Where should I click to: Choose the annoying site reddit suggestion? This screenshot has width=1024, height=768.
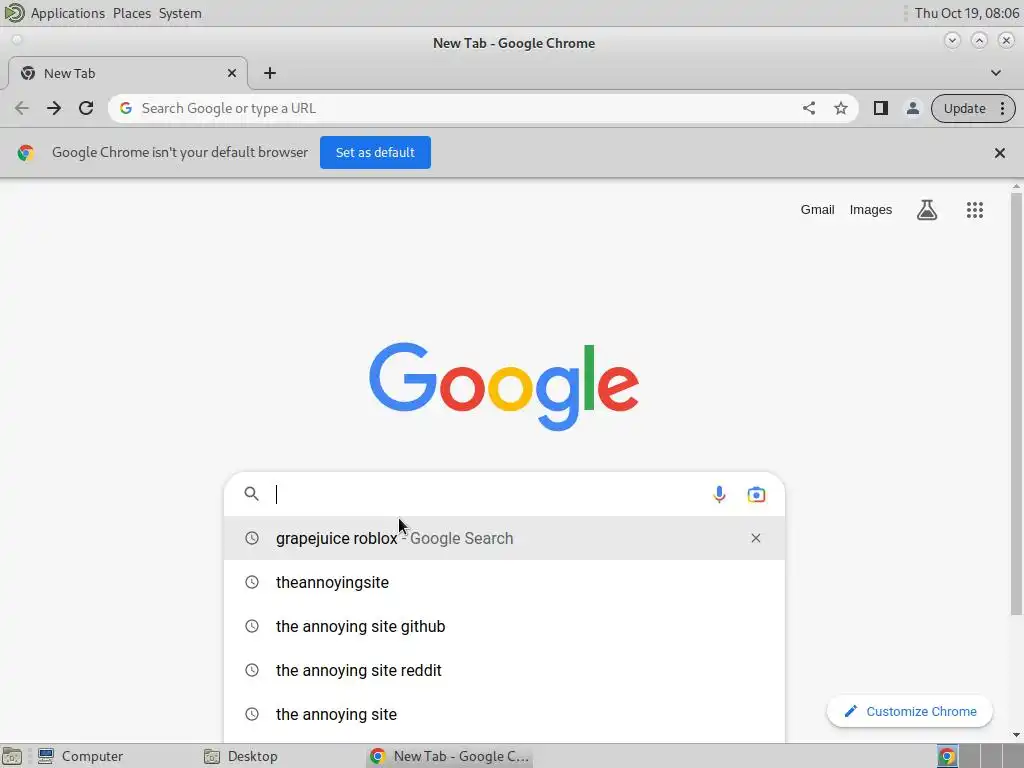[504, 670]
